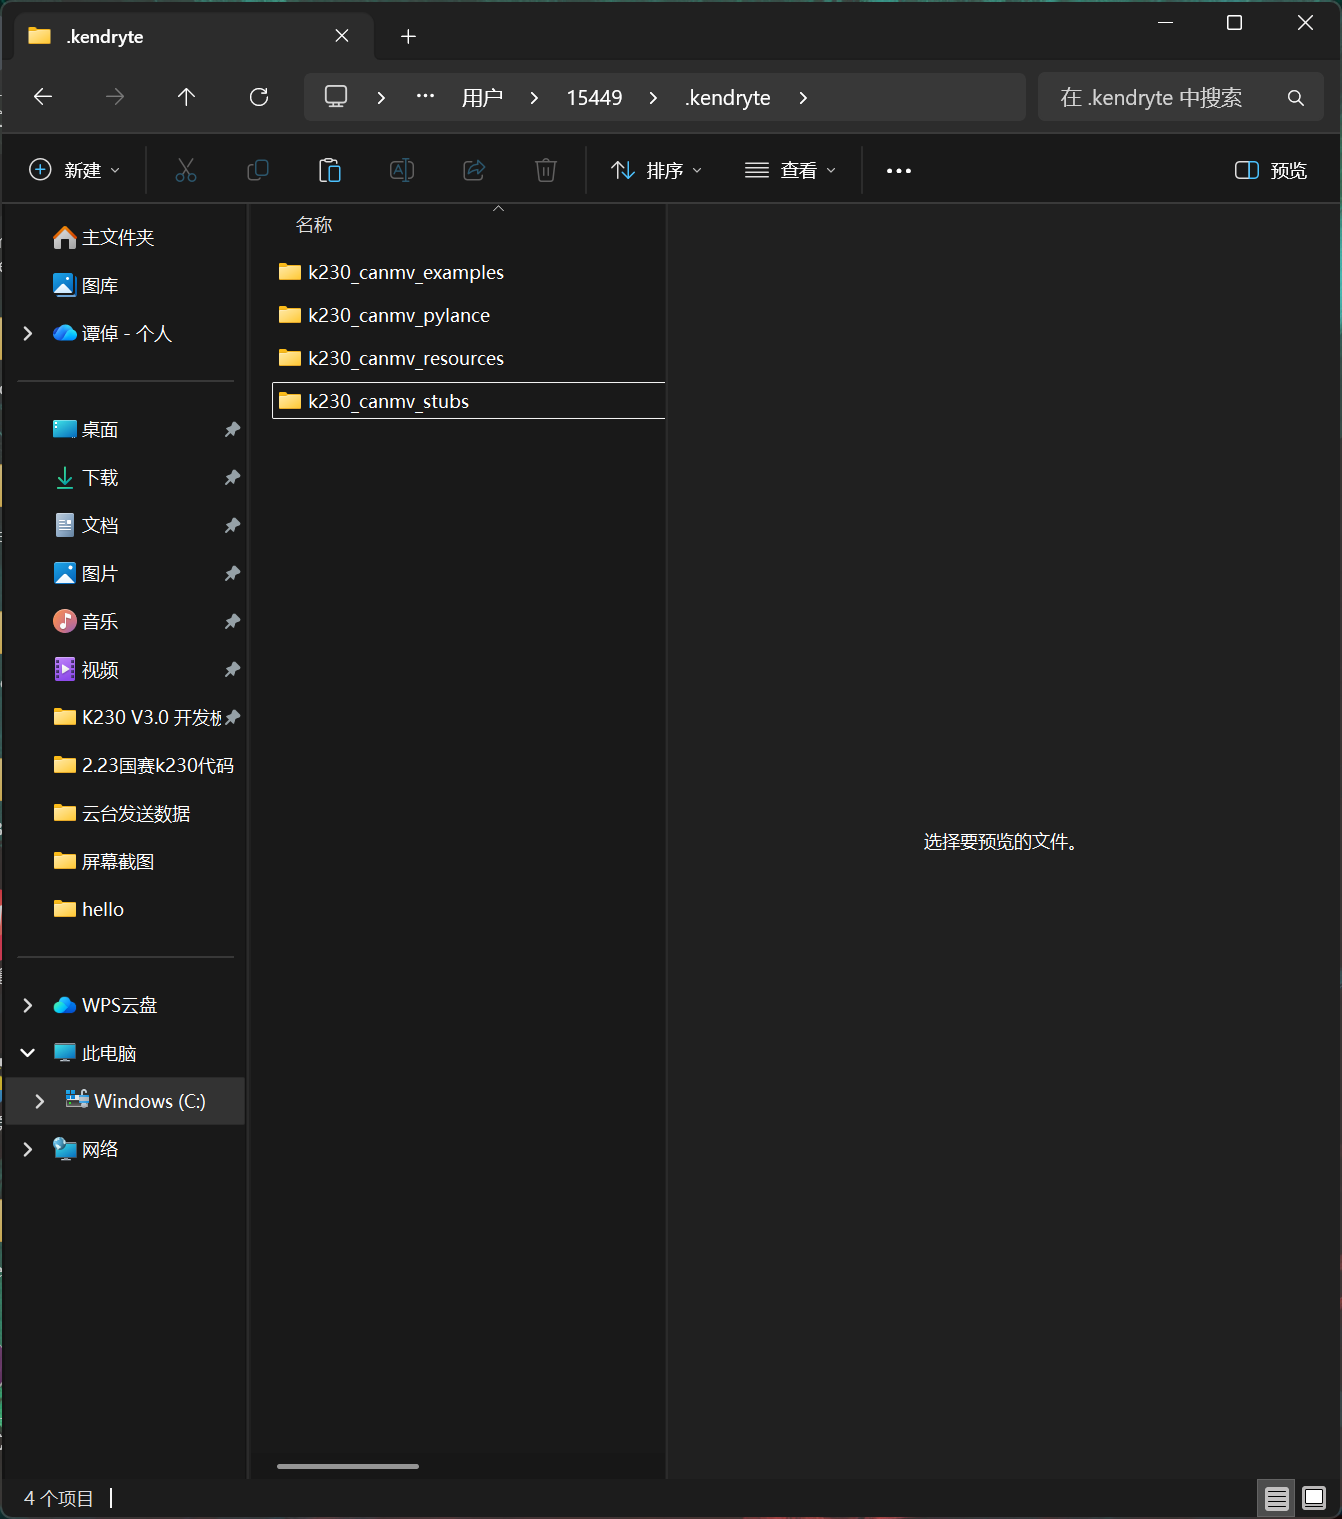The width and height of the screenshot is (1342, 1519).
Task: Expand the 谭倬 - 个人 OneDrive node
Action: coord(28,333)
